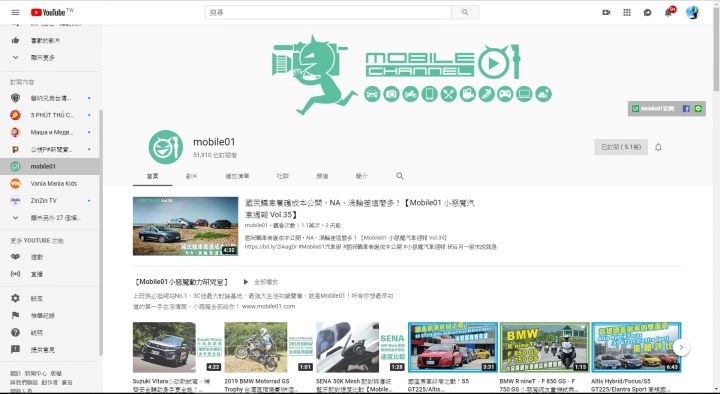Switch to the community tab
This screenshot has width=720, height=394.
coord(283,176)
